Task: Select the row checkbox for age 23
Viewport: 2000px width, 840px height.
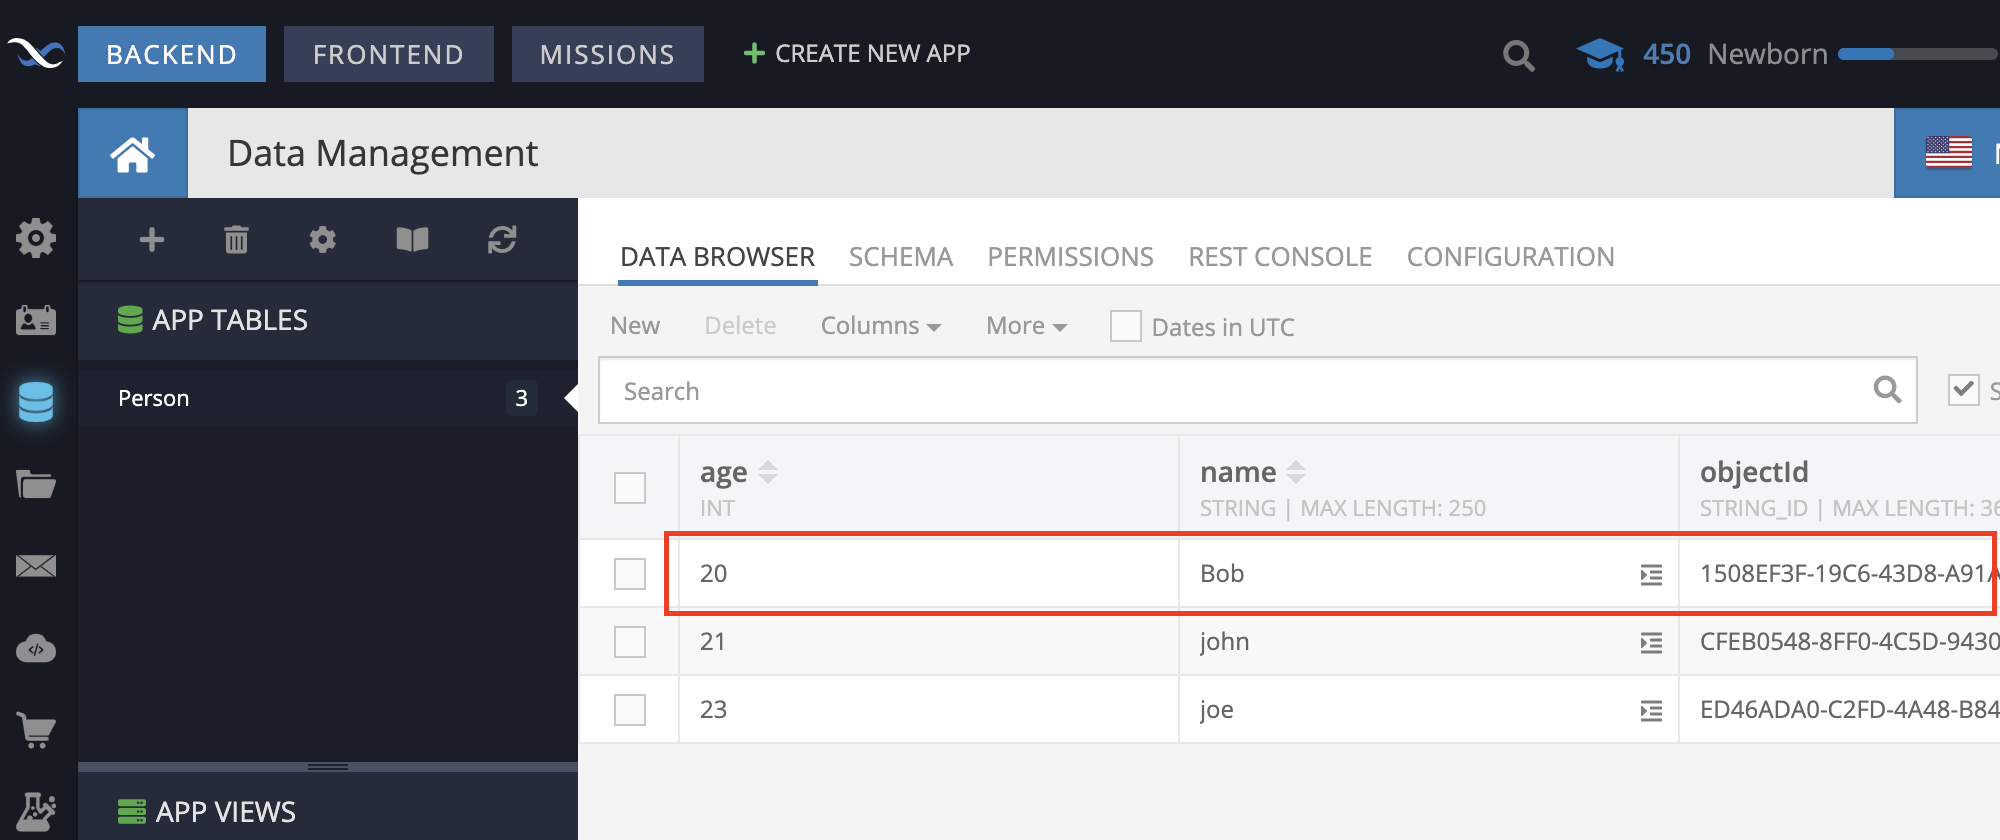Action: 630,710
